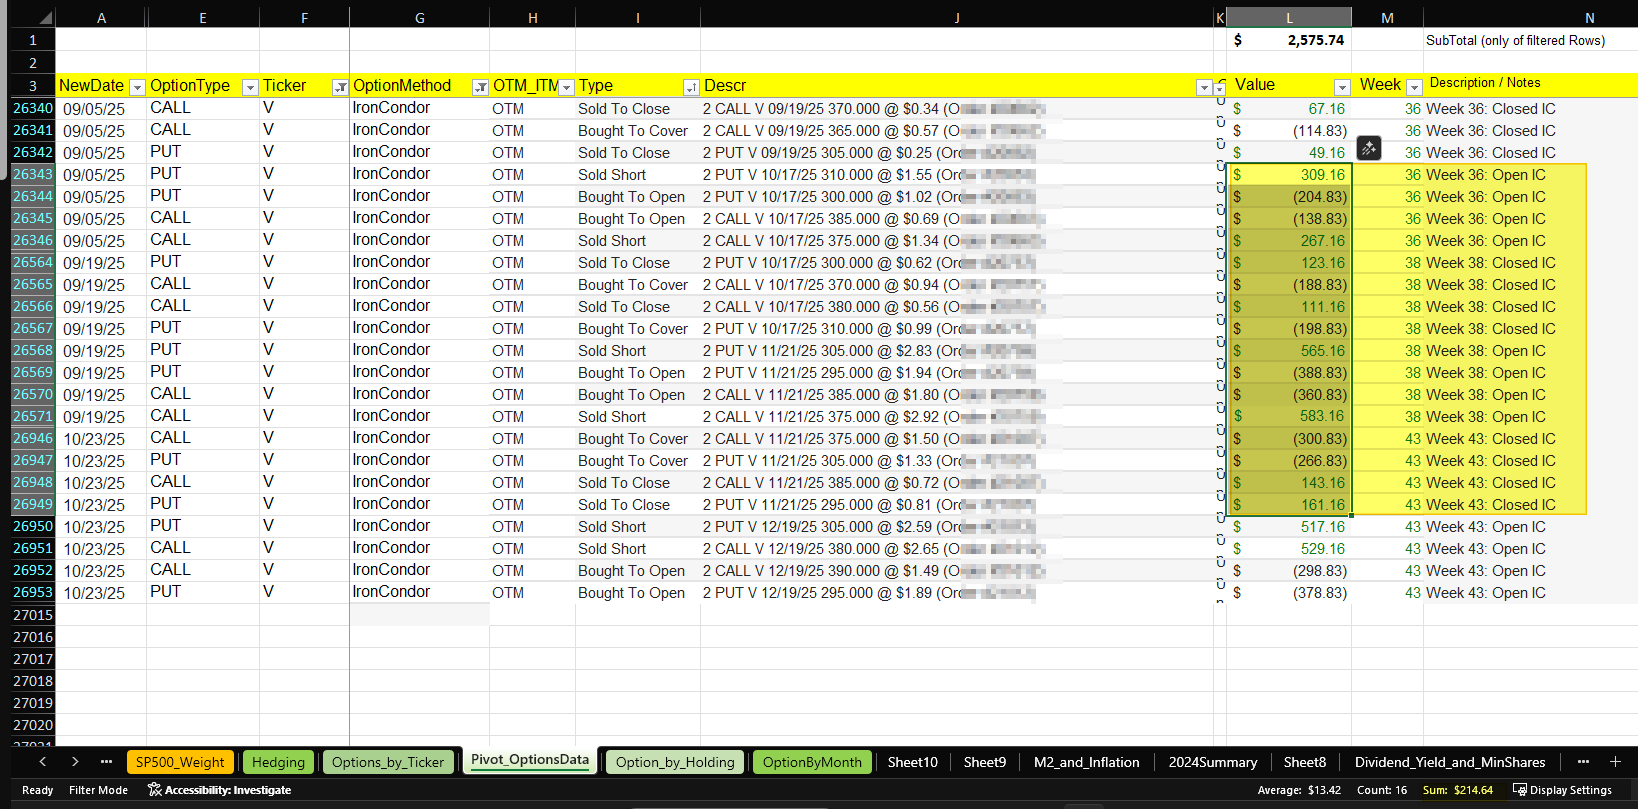Click the ellipsis for more sheets on right
The image size is (1638, 809).
click(1583, 762)
